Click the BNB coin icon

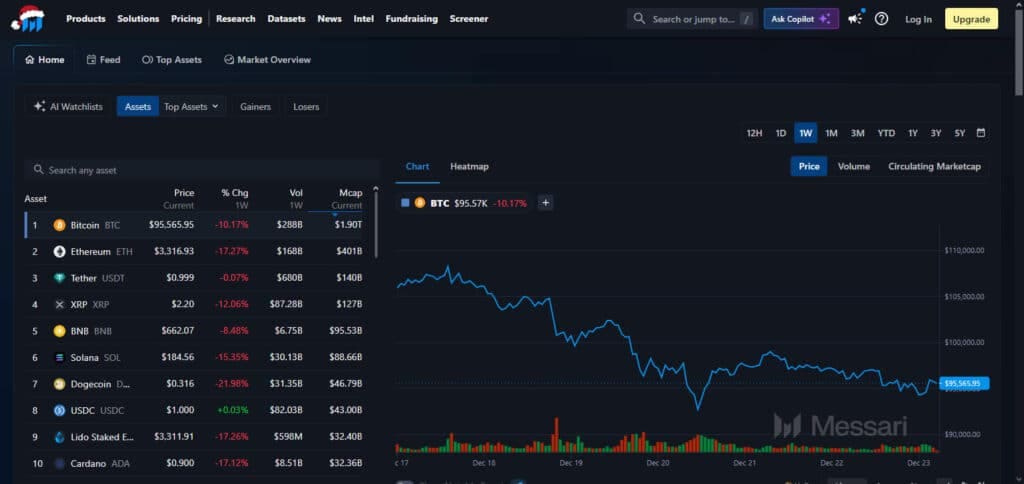click(x=59, y=331)
